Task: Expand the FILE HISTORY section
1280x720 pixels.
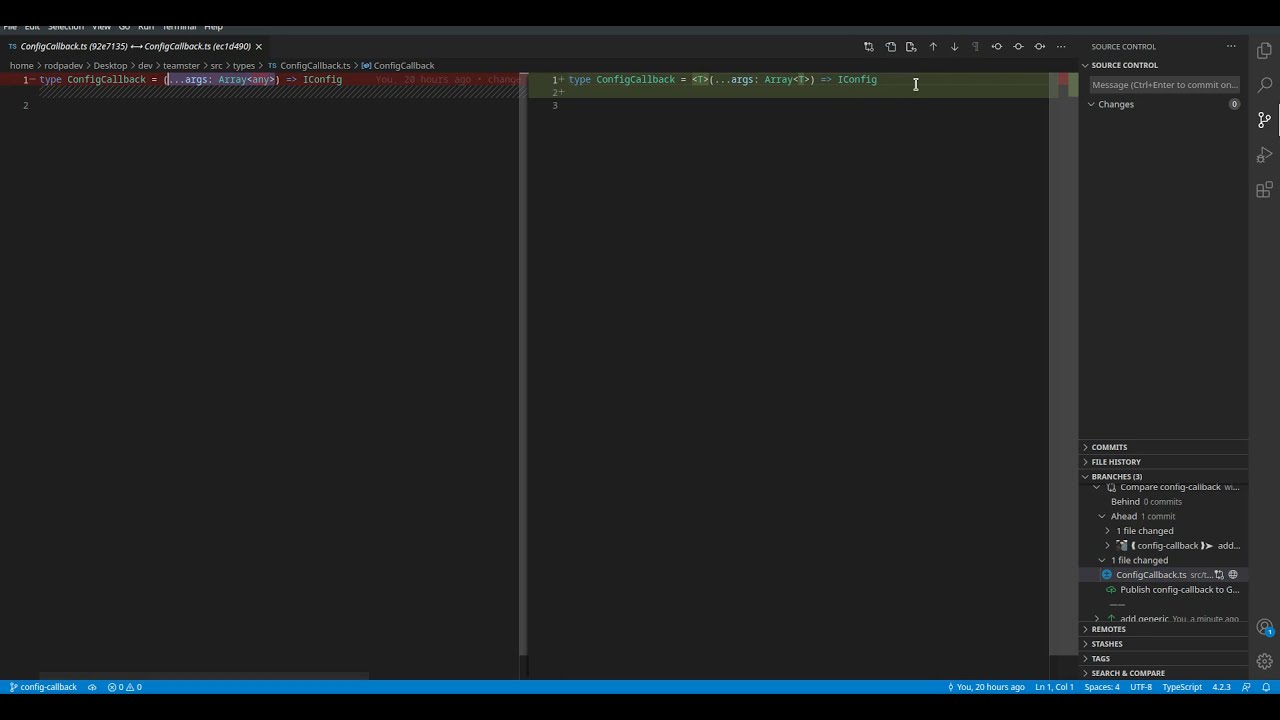Action: click(x=1163, y=462)
